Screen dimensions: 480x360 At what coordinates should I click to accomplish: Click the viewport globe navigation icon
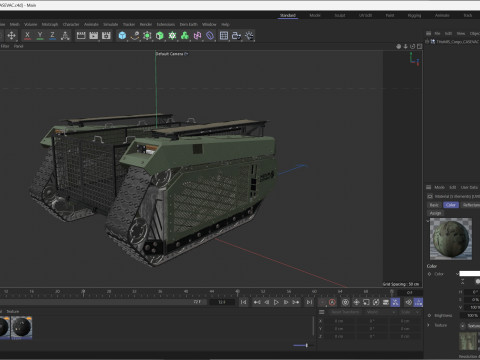(x=399, y=46)
